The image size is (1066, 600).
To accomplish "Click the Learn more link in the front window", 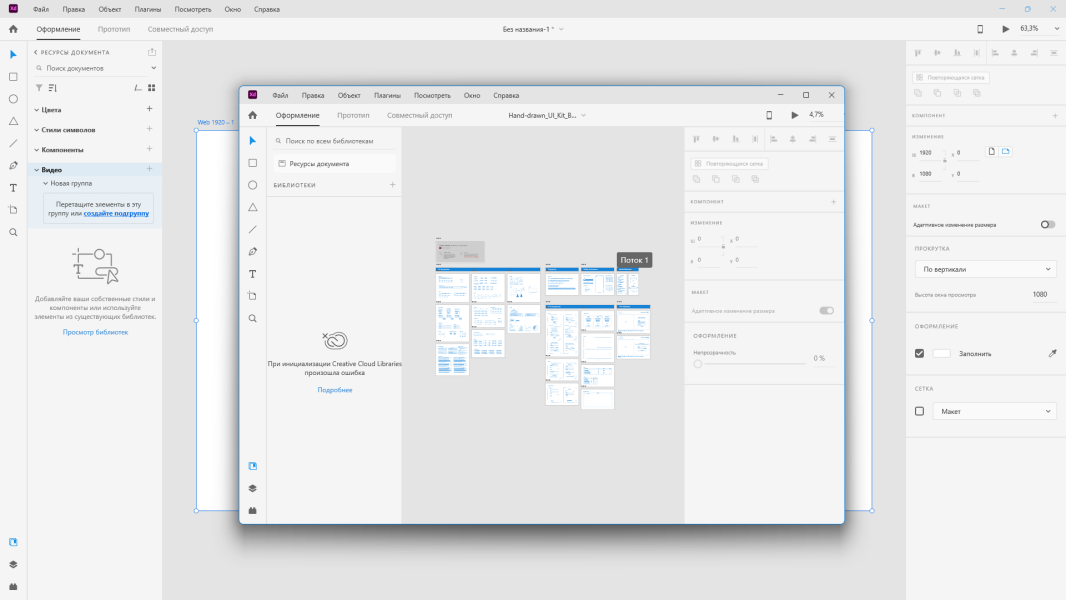I will click(x=334, y=390).
